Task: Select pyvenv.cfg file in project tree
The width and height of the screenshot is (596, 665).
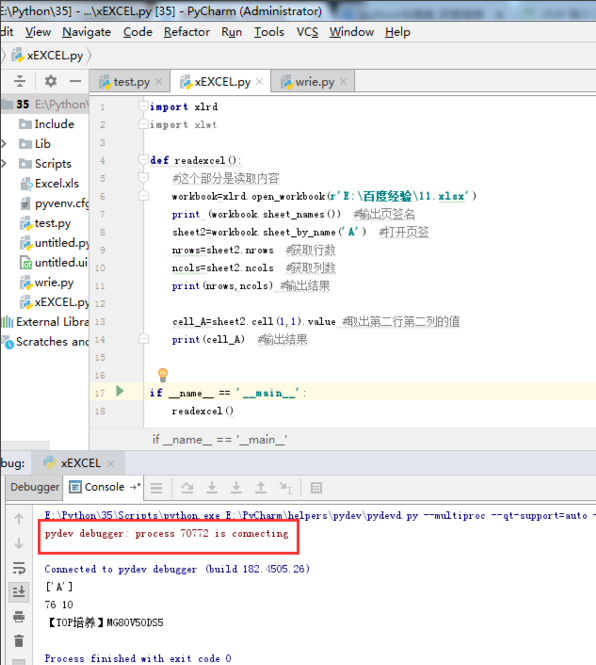Action: coord(54,204)
